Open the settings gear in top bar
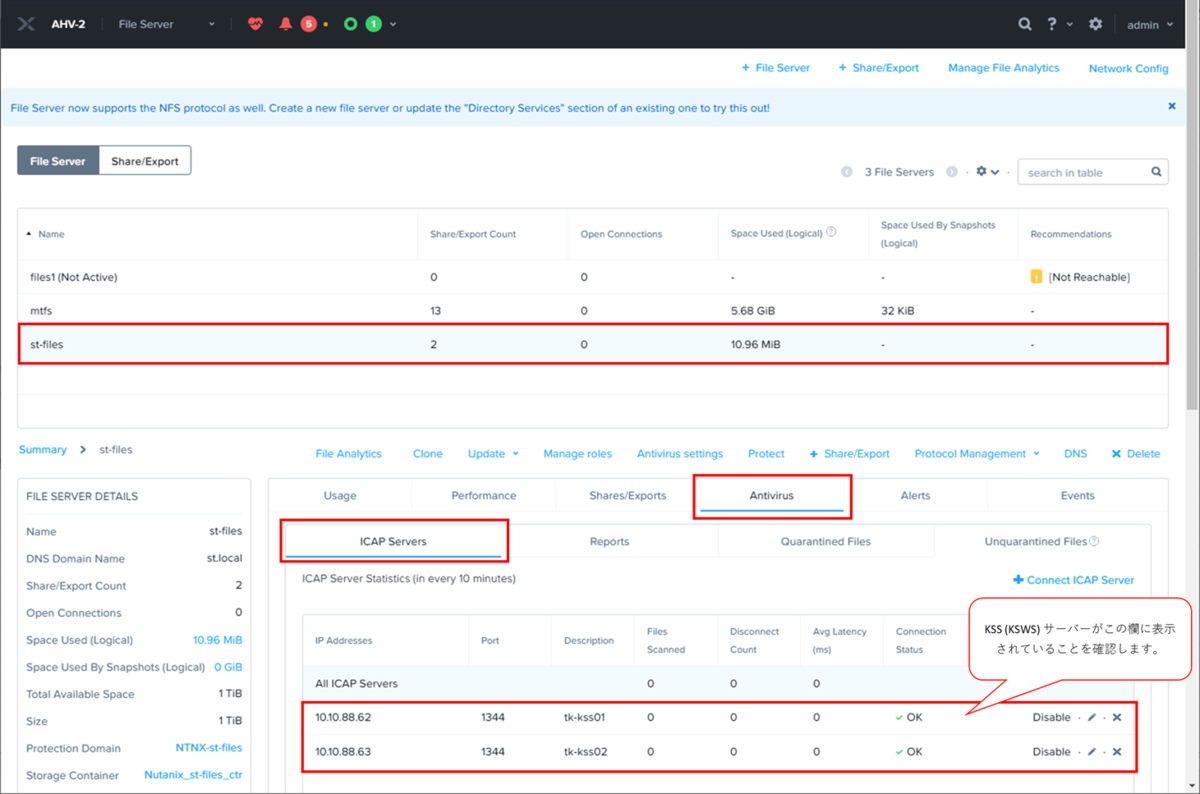 coord(1096,24)
